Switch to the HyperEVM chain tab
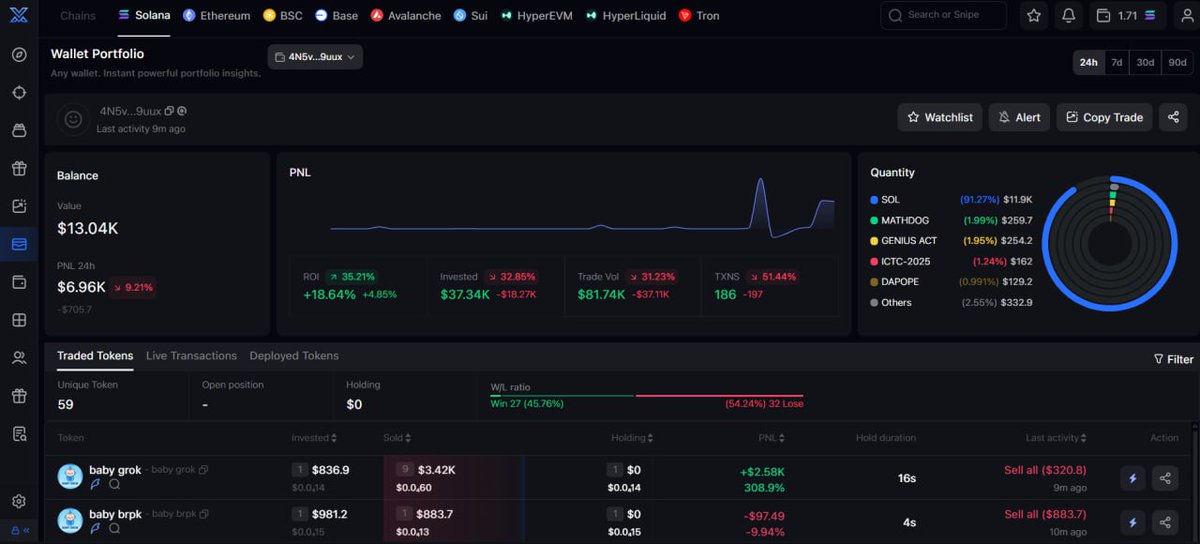 (537, 16)
